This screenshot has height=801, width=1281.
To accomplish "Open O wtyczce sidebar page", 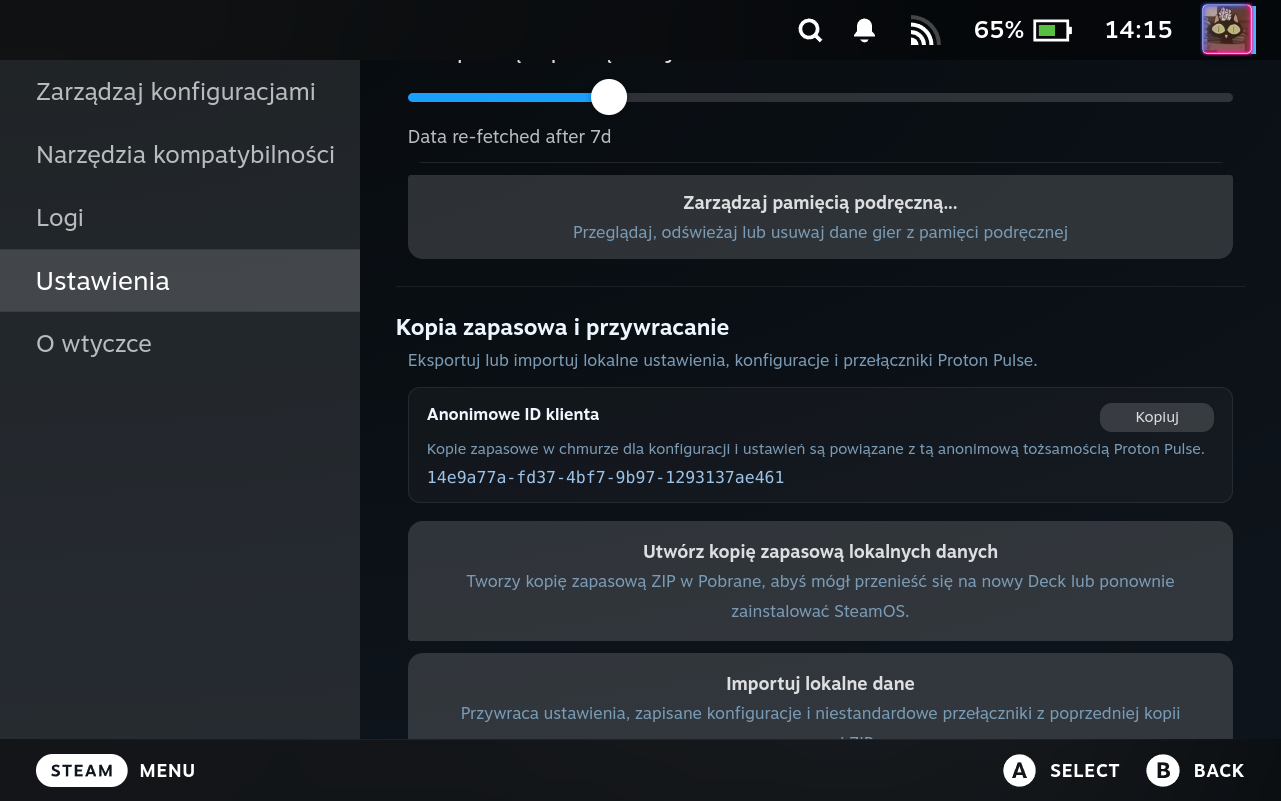I will point(180,344).
